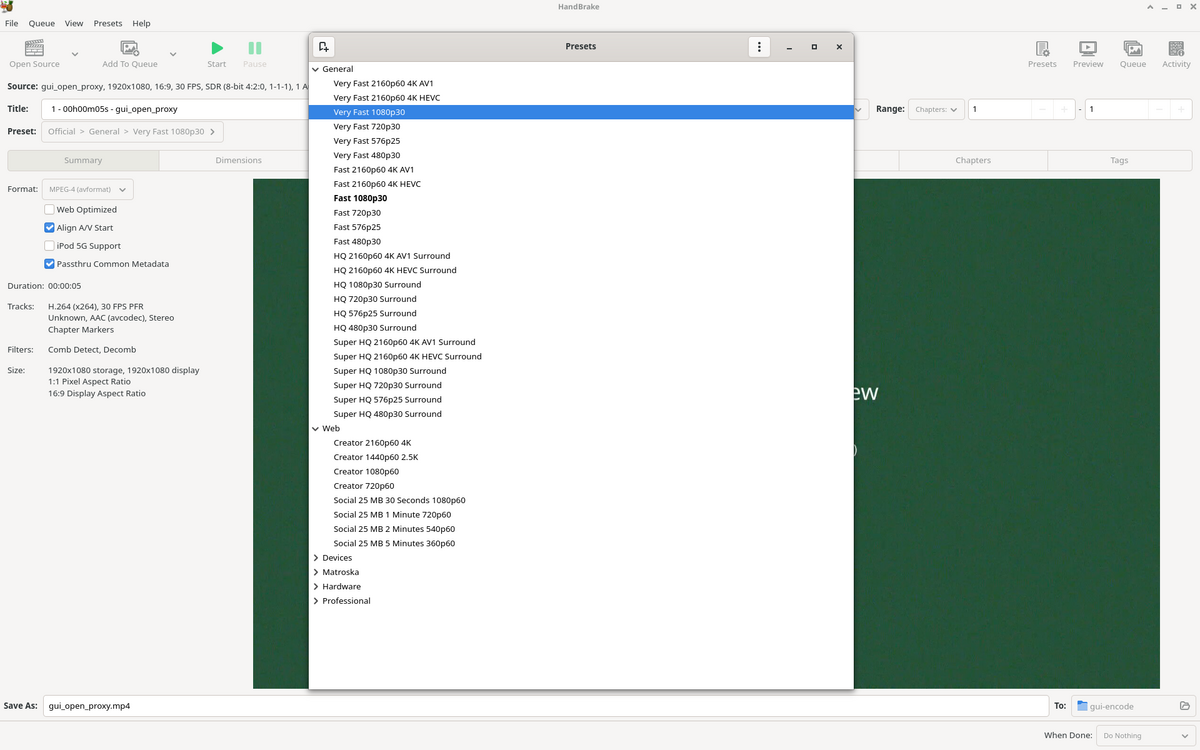Viewport: 1200px width, 750px height.
Task: Open the View menu
Action: tap(74, 23)
